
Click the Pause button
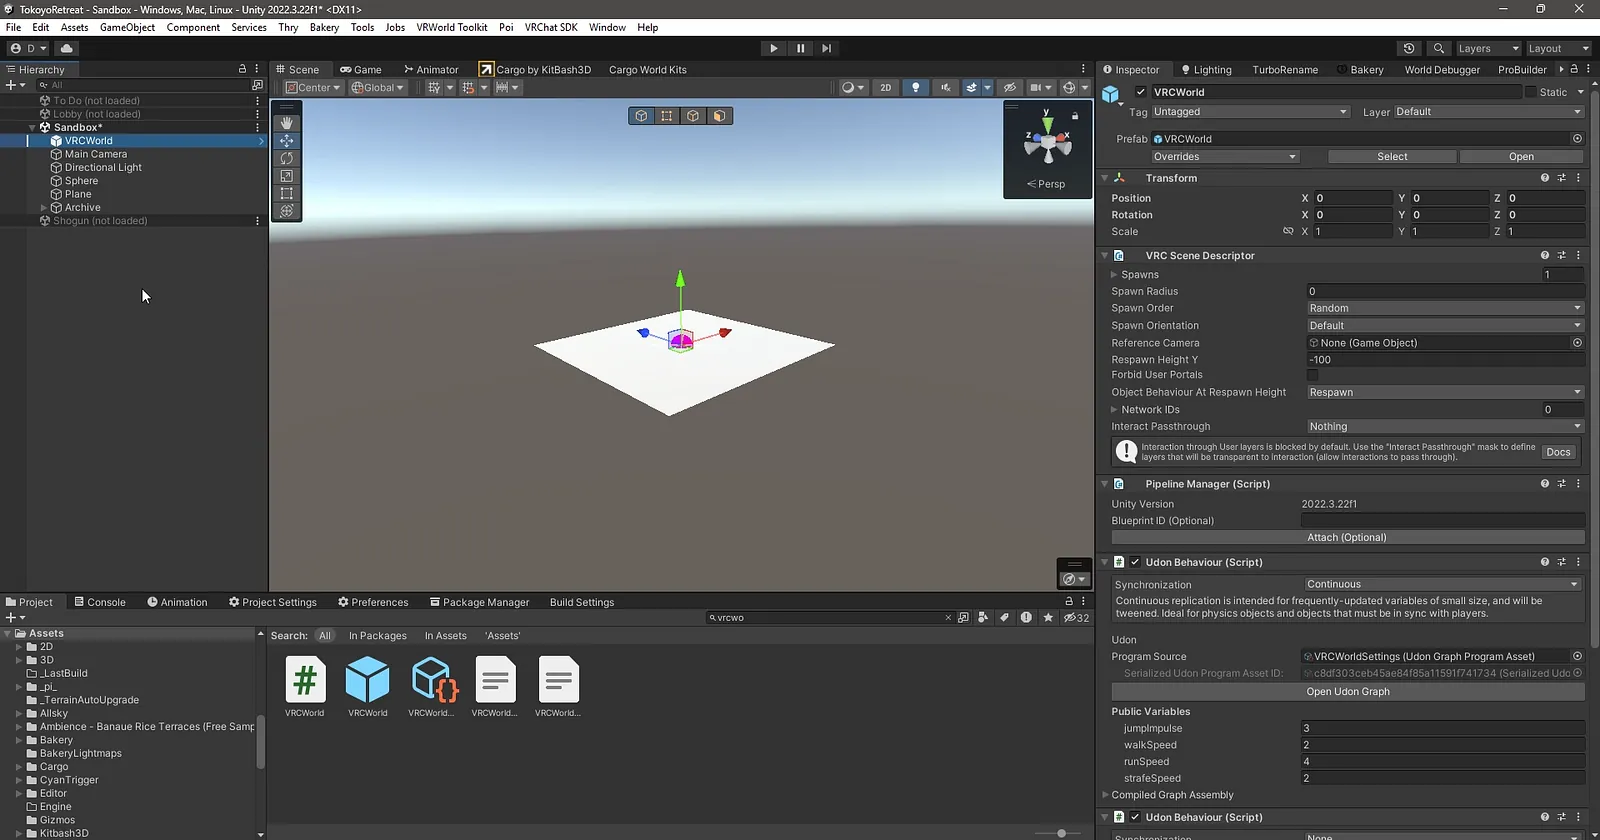coord(800,48)
